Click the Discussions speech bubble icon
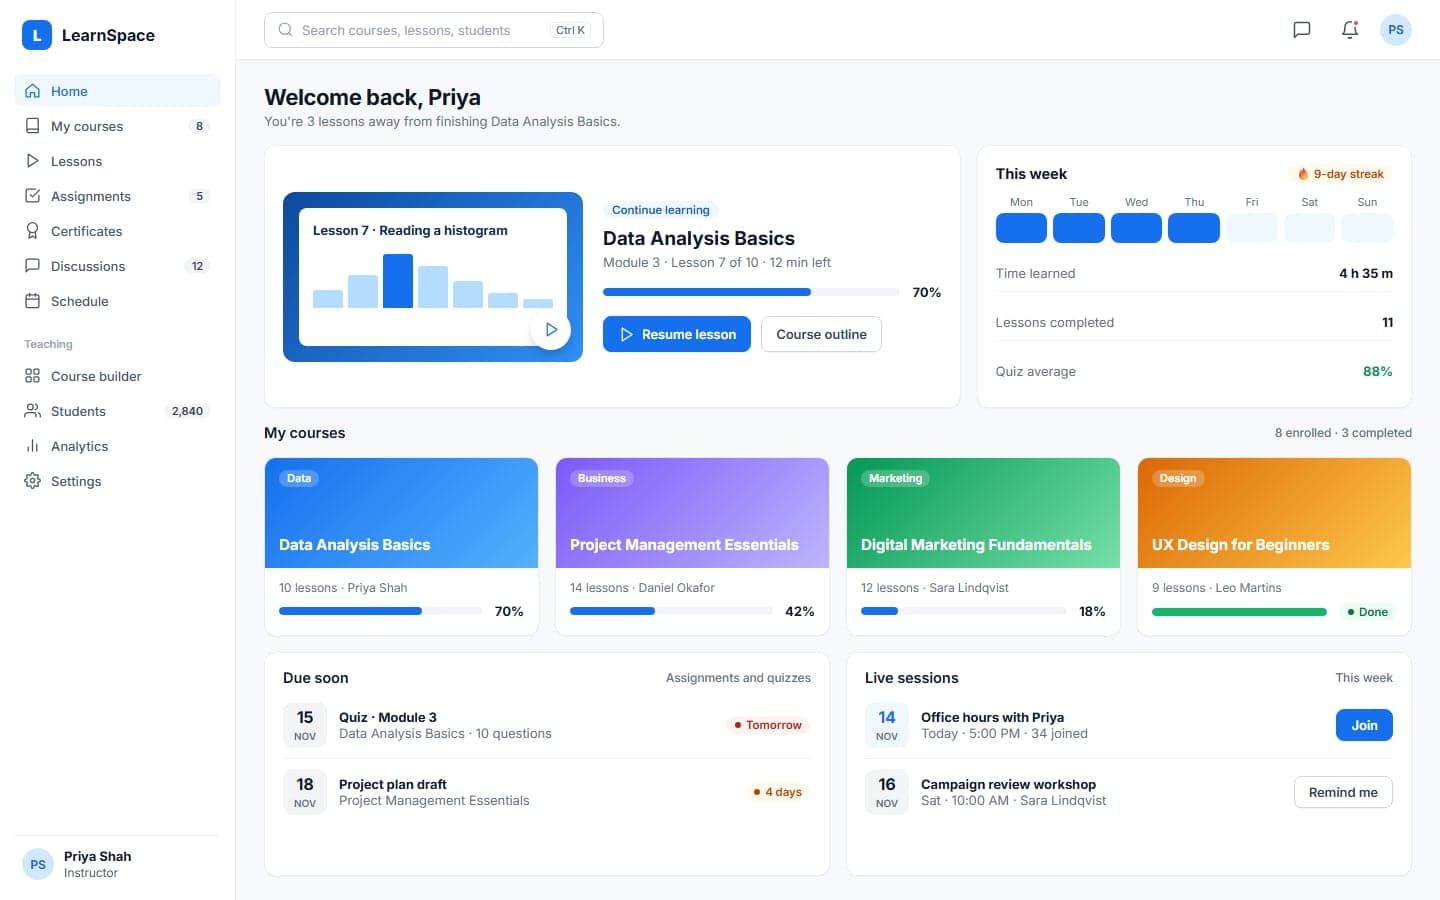 coord(33,266)
